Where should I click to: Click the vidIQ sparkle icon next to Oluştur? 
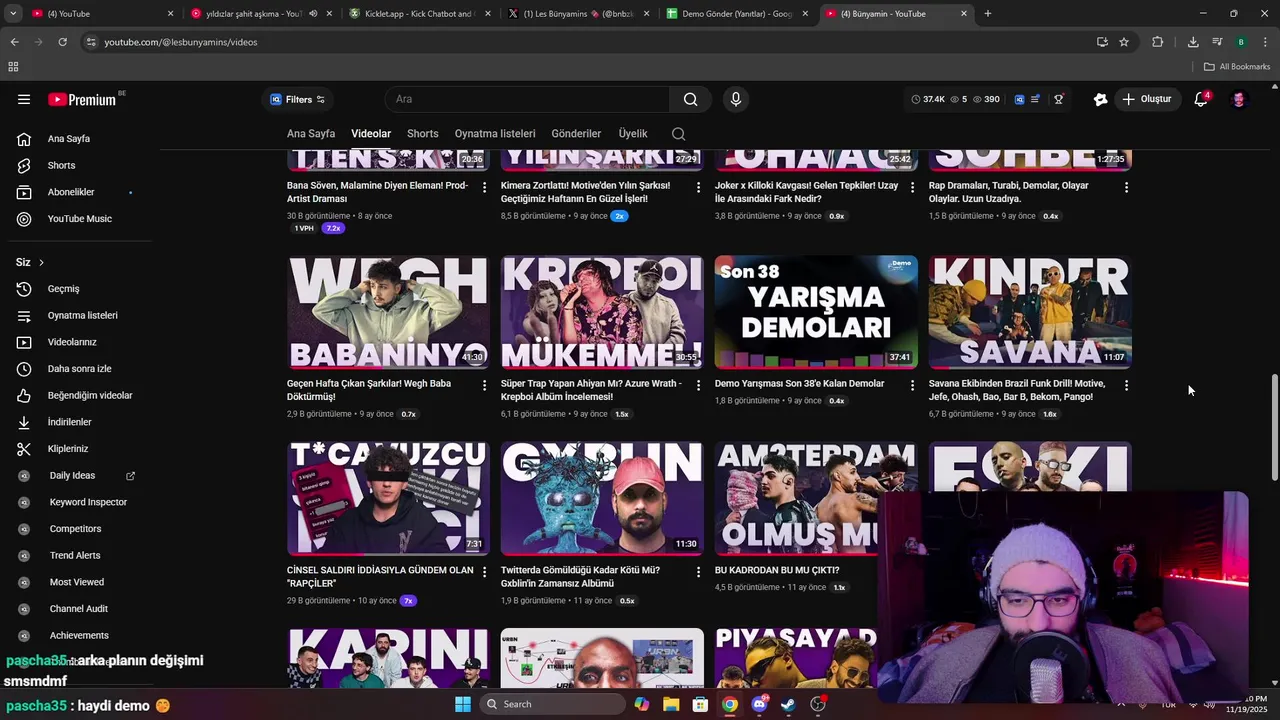pos(1100,99)
